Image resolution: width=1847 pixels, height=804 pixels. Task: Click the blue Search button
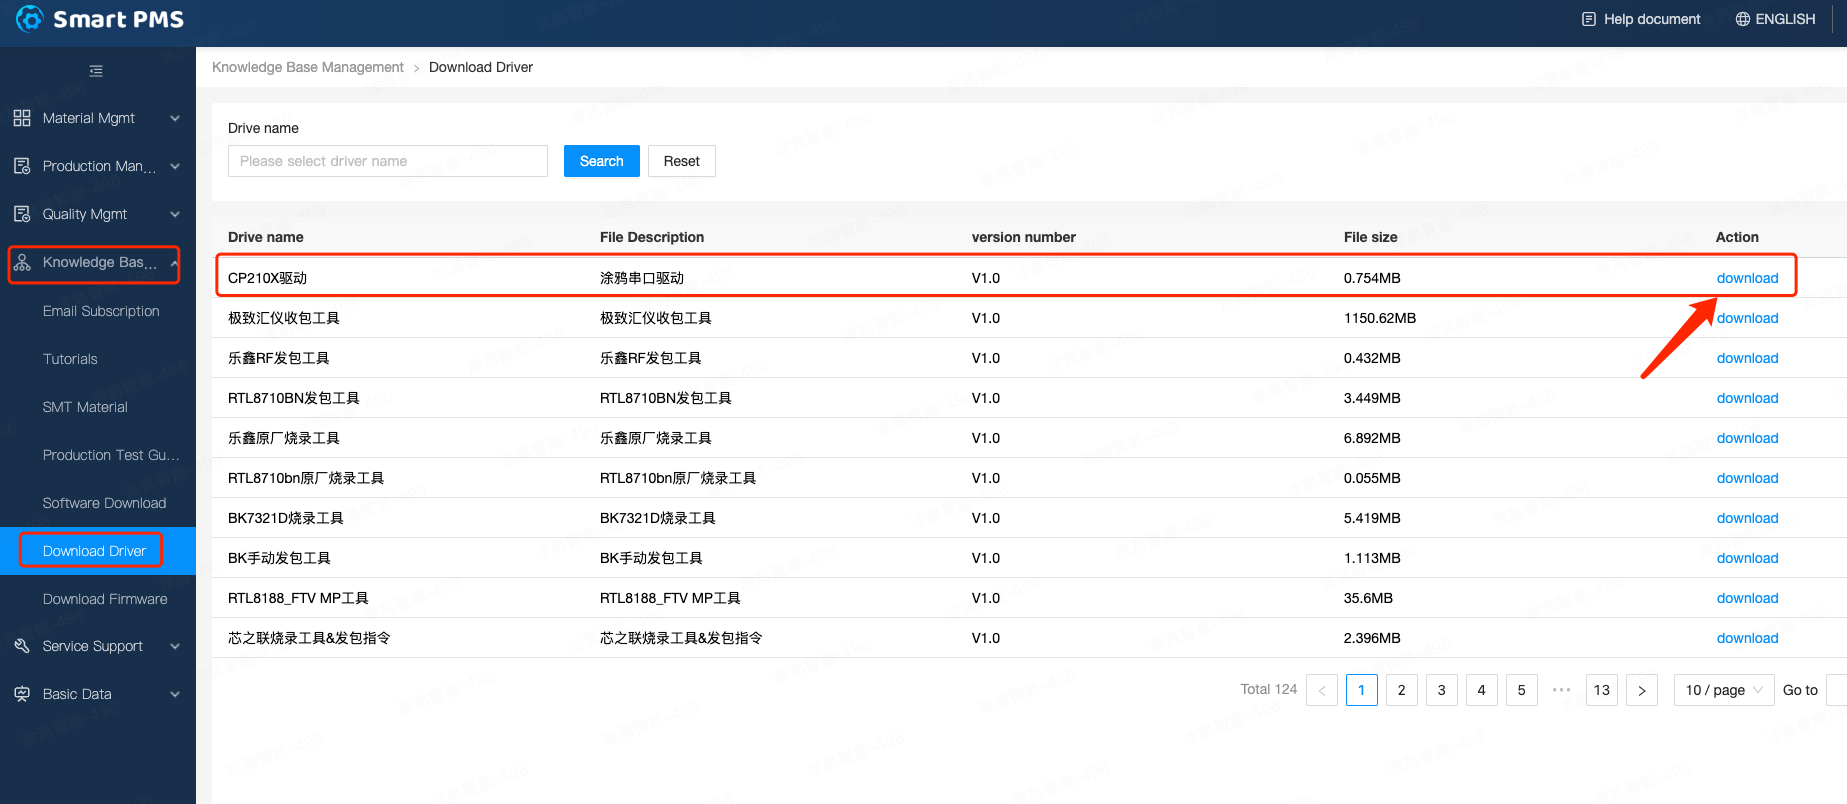pos(601,161)
